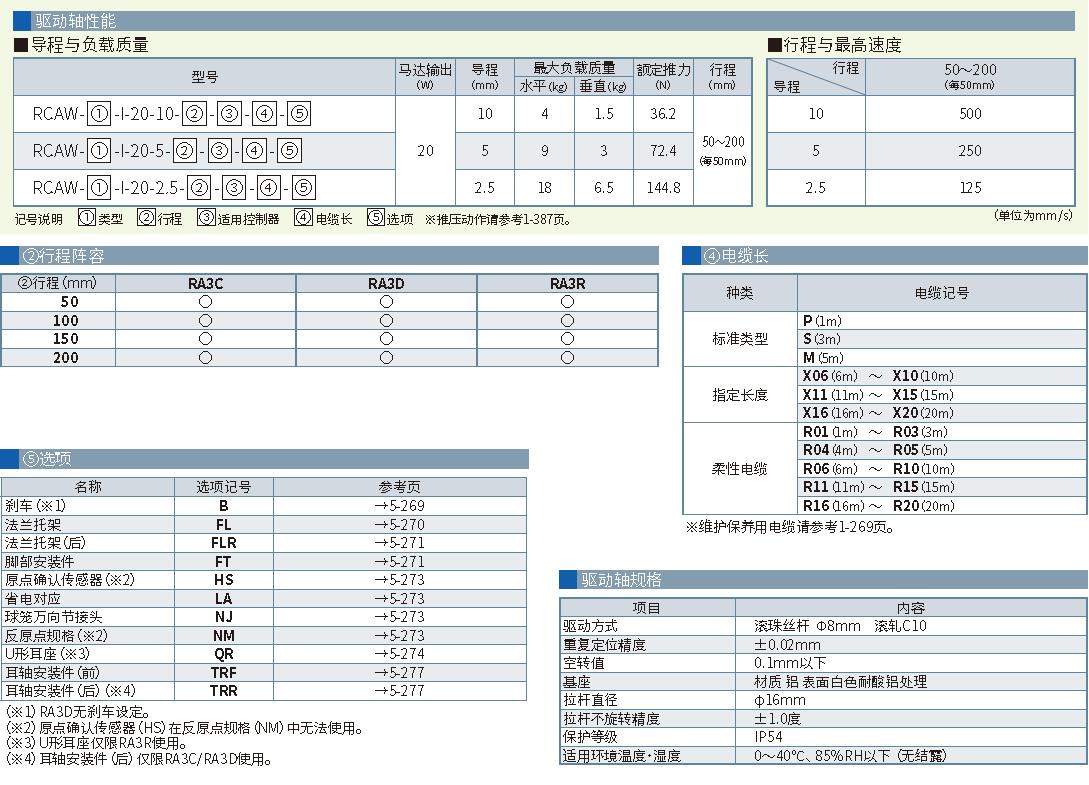
Task: Select the RA3D column header
Action: [x=386, y=283]
